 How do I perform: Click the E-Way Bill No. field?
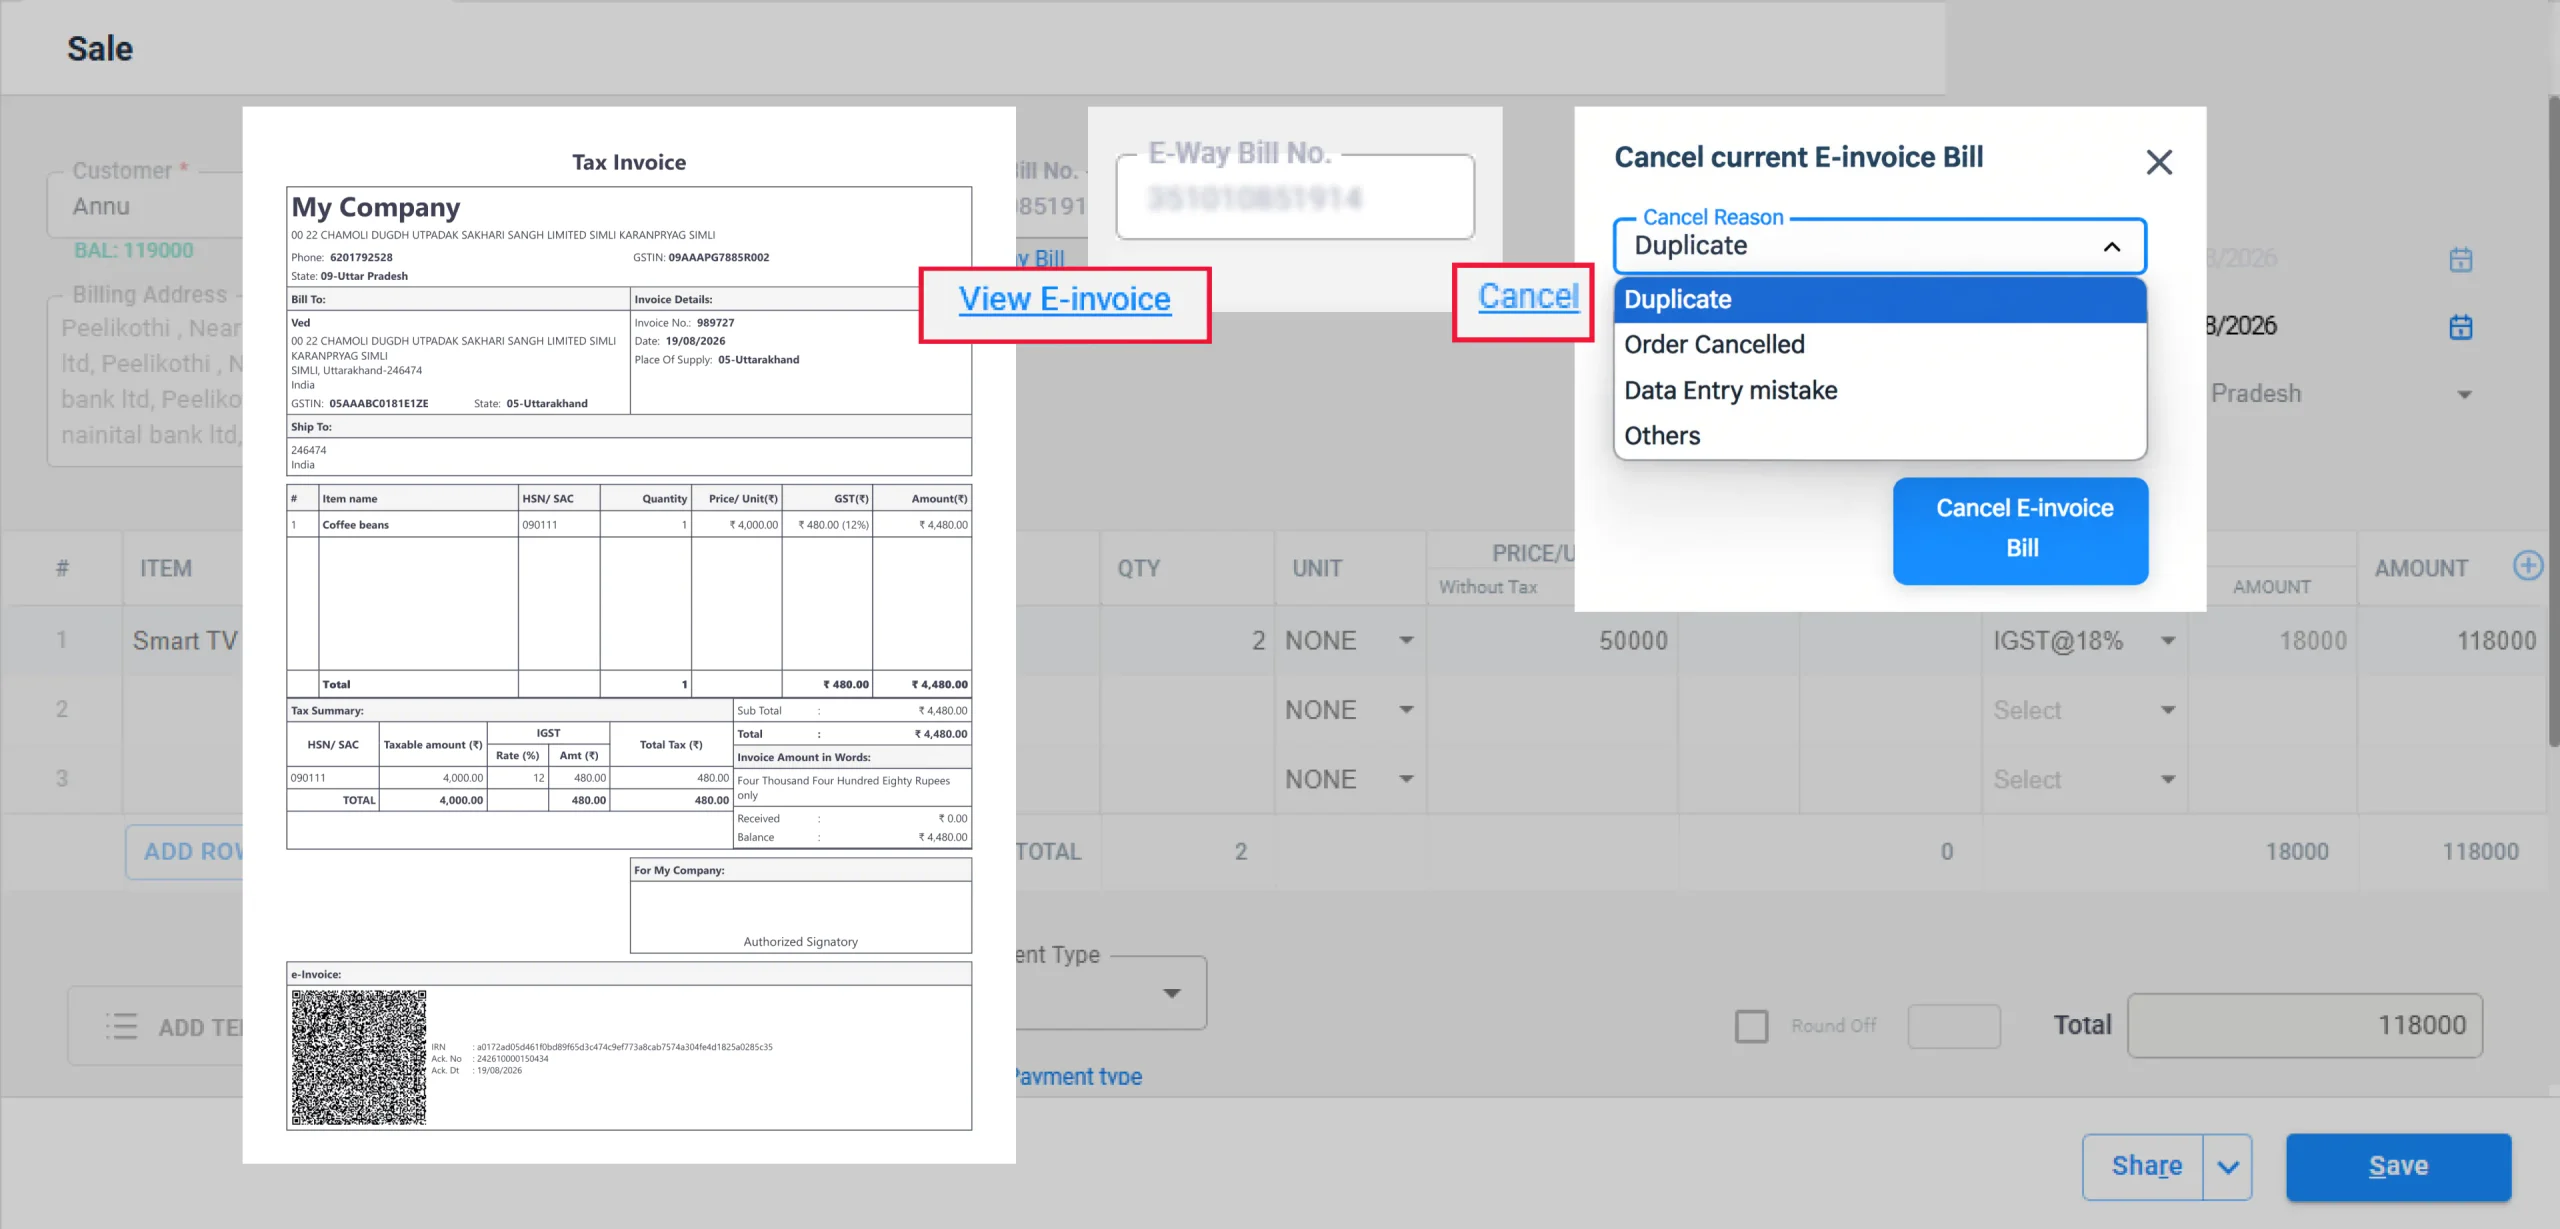tap(1295, 197)
